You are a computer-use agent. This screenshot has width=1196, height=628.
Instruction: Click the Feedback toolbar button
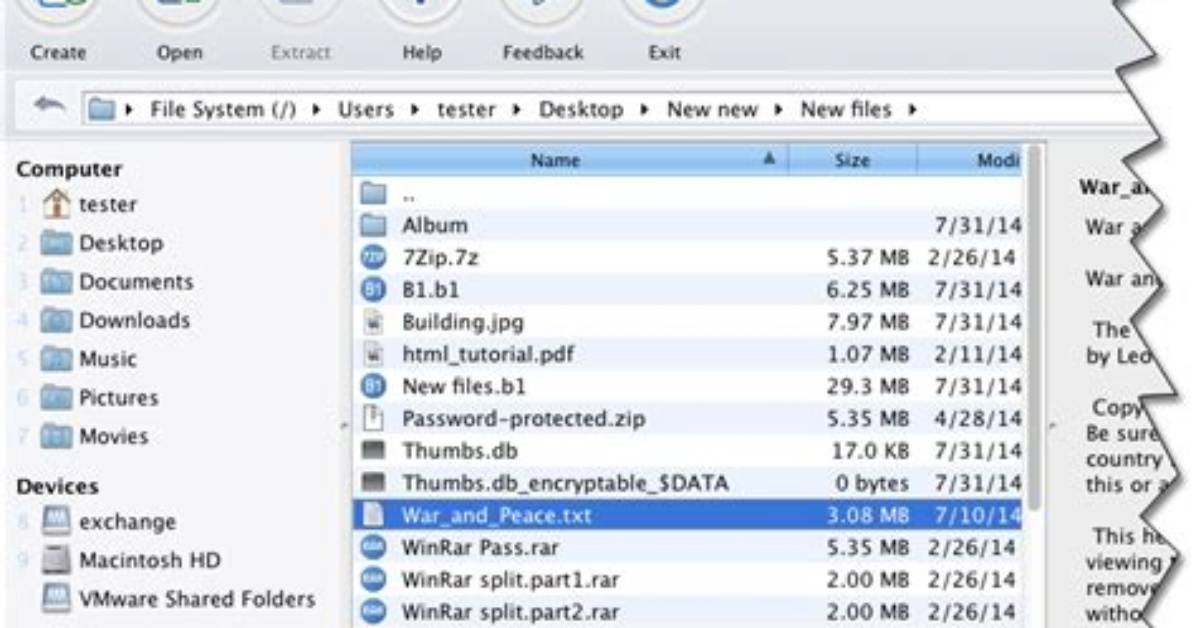(x=542, y=31)
